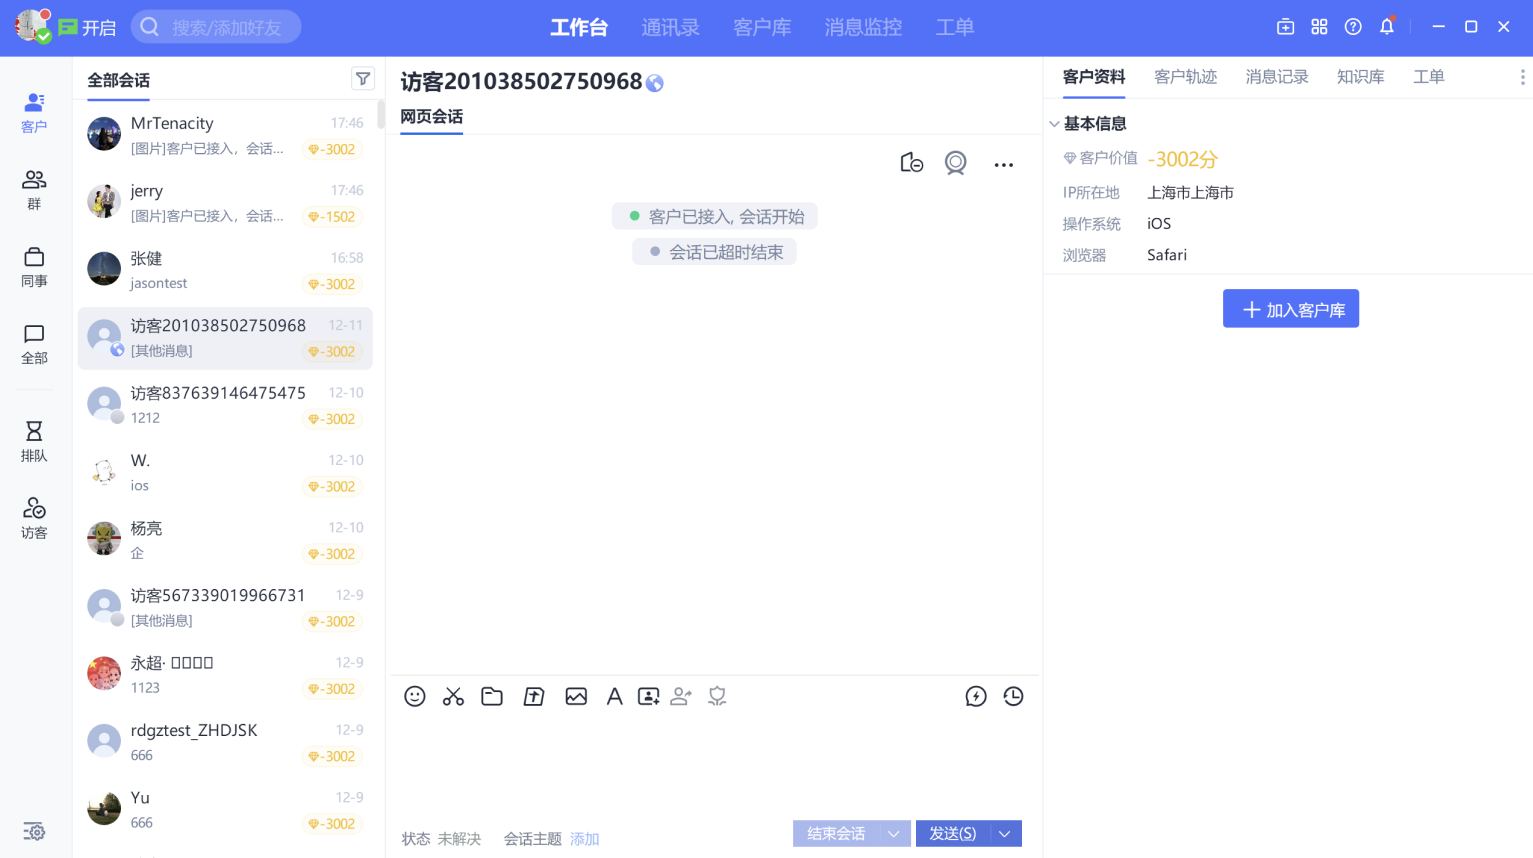
Task: Open the send file folder icon
Action: [492, 697]
